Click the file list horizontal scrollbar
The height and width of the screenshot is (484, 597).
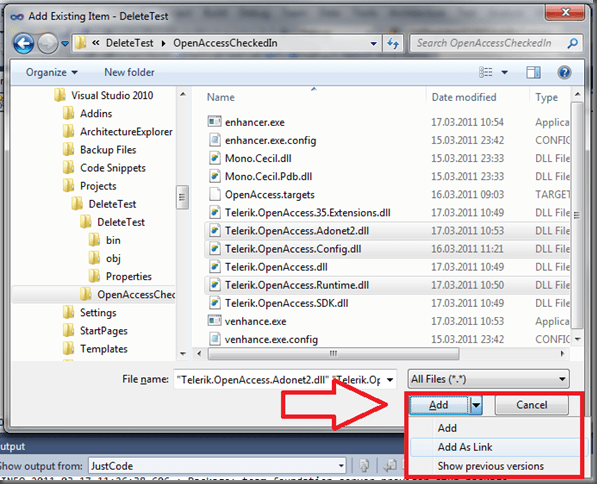point(333,354)
